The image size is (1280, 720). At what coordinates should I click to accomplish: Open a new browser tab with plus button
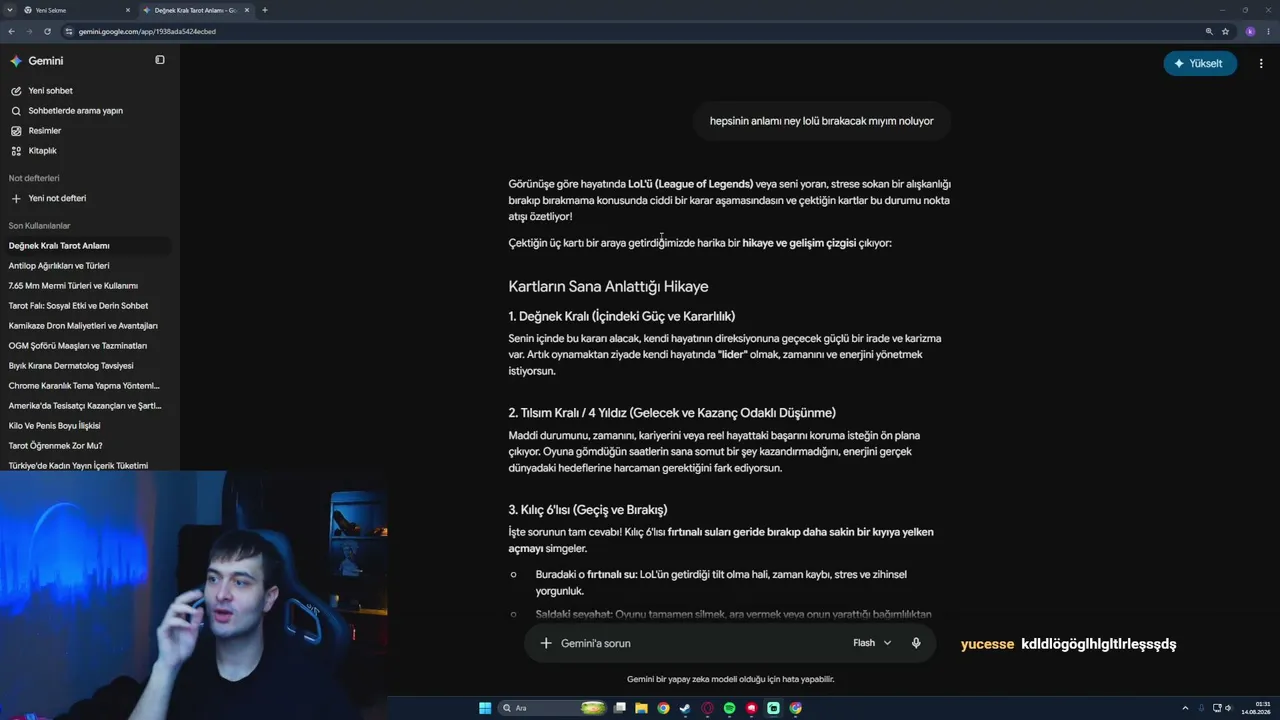(265, 10)
